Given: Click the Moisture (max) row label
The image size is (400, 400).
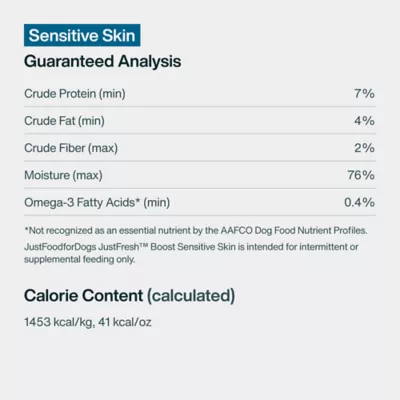Looking at the screenshot, I should 63,175.
